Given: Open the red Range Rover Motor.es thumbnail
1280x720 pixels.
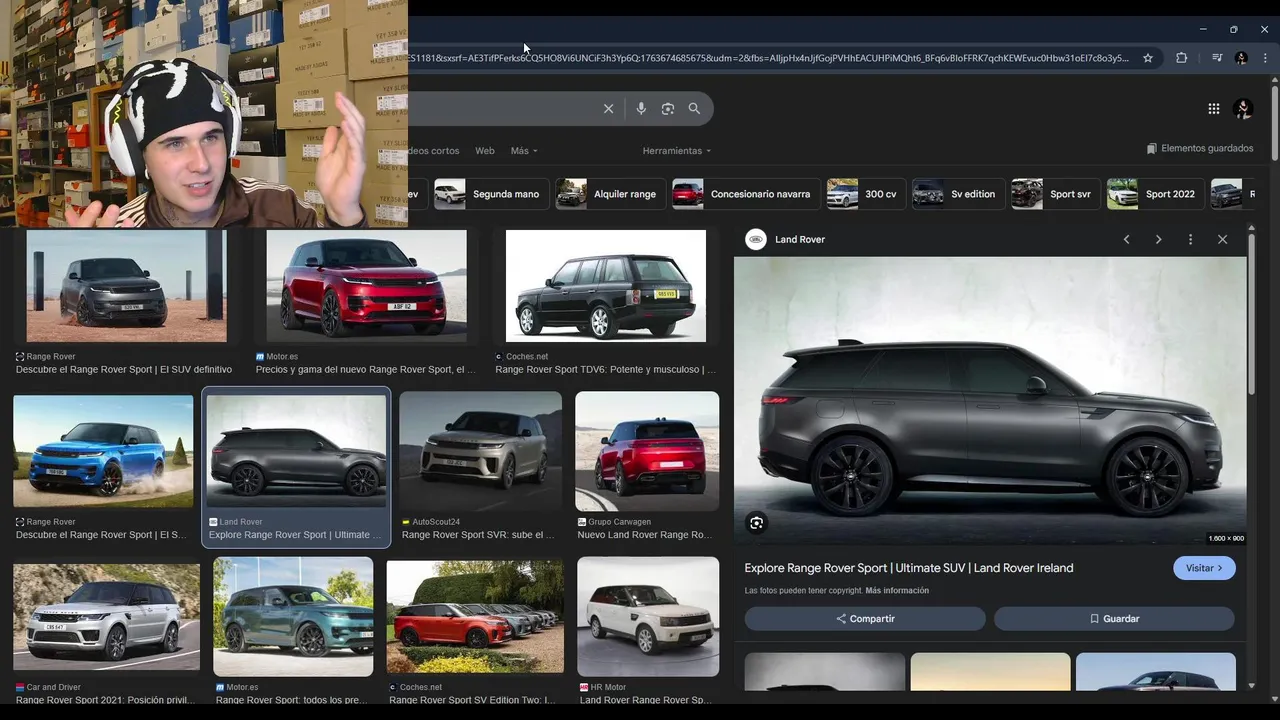Looking at the screenshot, I should [366, 286].
